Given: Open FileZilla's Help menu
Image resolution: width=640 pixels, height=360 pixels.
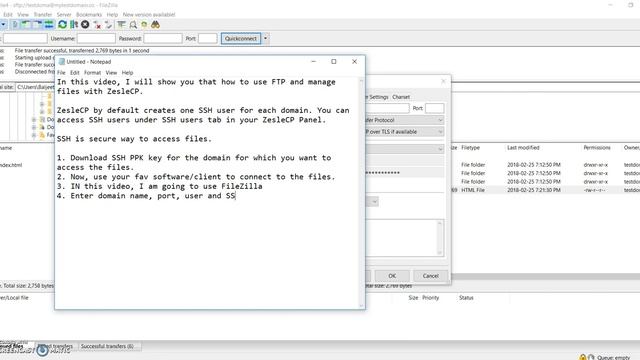Looking at the screenshot, I should 112,14.
